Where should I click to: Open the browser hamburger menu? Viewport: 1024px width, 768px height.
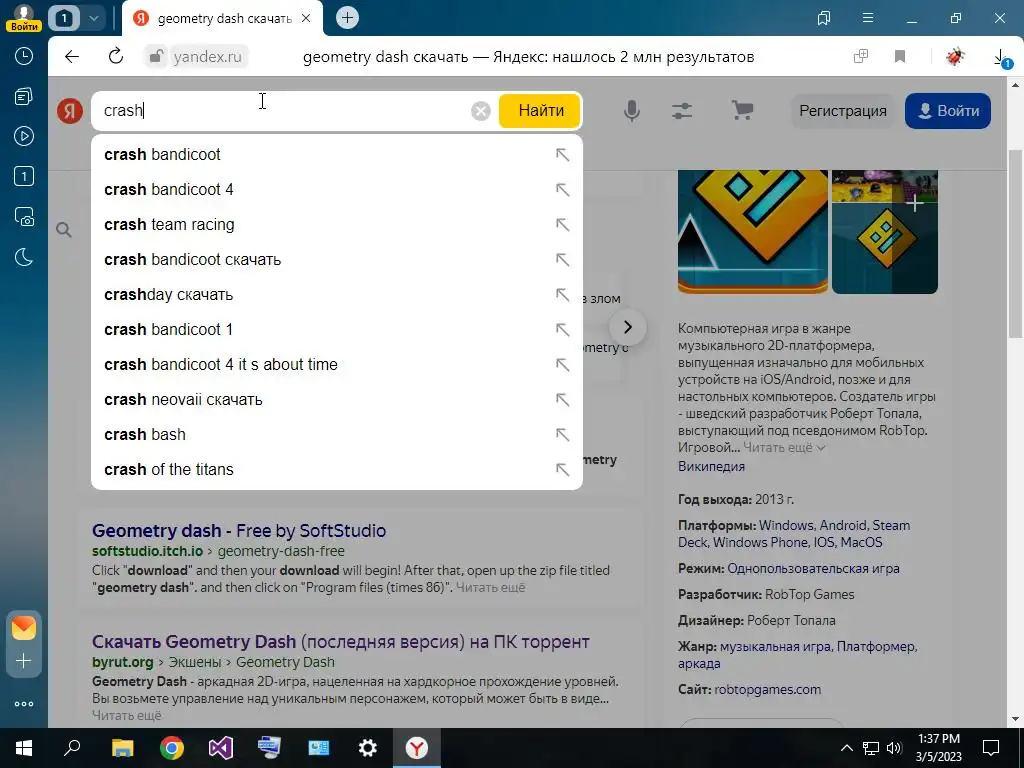[x=868, y=18]
